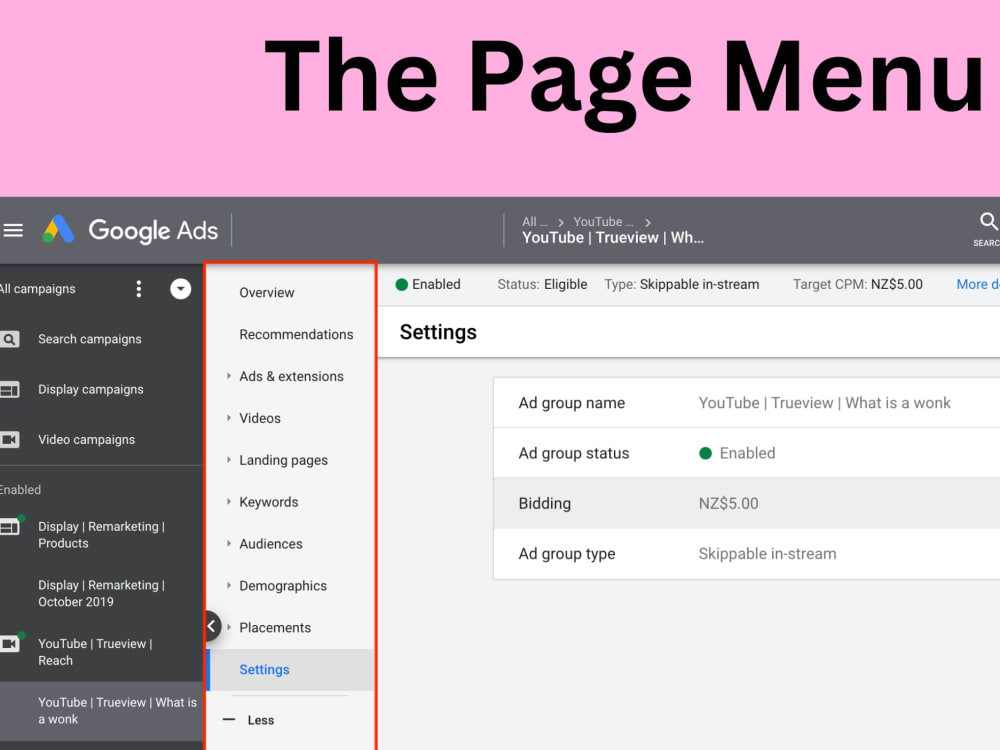This screenshot has width=1000, height=750.
Task: Expand the Videos submenu arrow
Action: click(228, 418)
